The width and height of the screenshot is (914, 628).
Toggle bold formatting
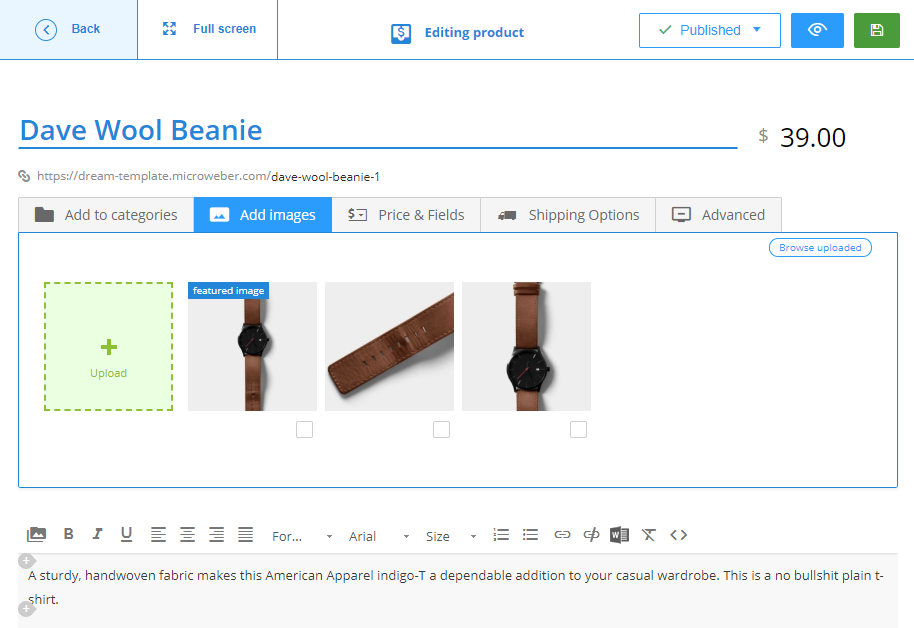point(68,534)
